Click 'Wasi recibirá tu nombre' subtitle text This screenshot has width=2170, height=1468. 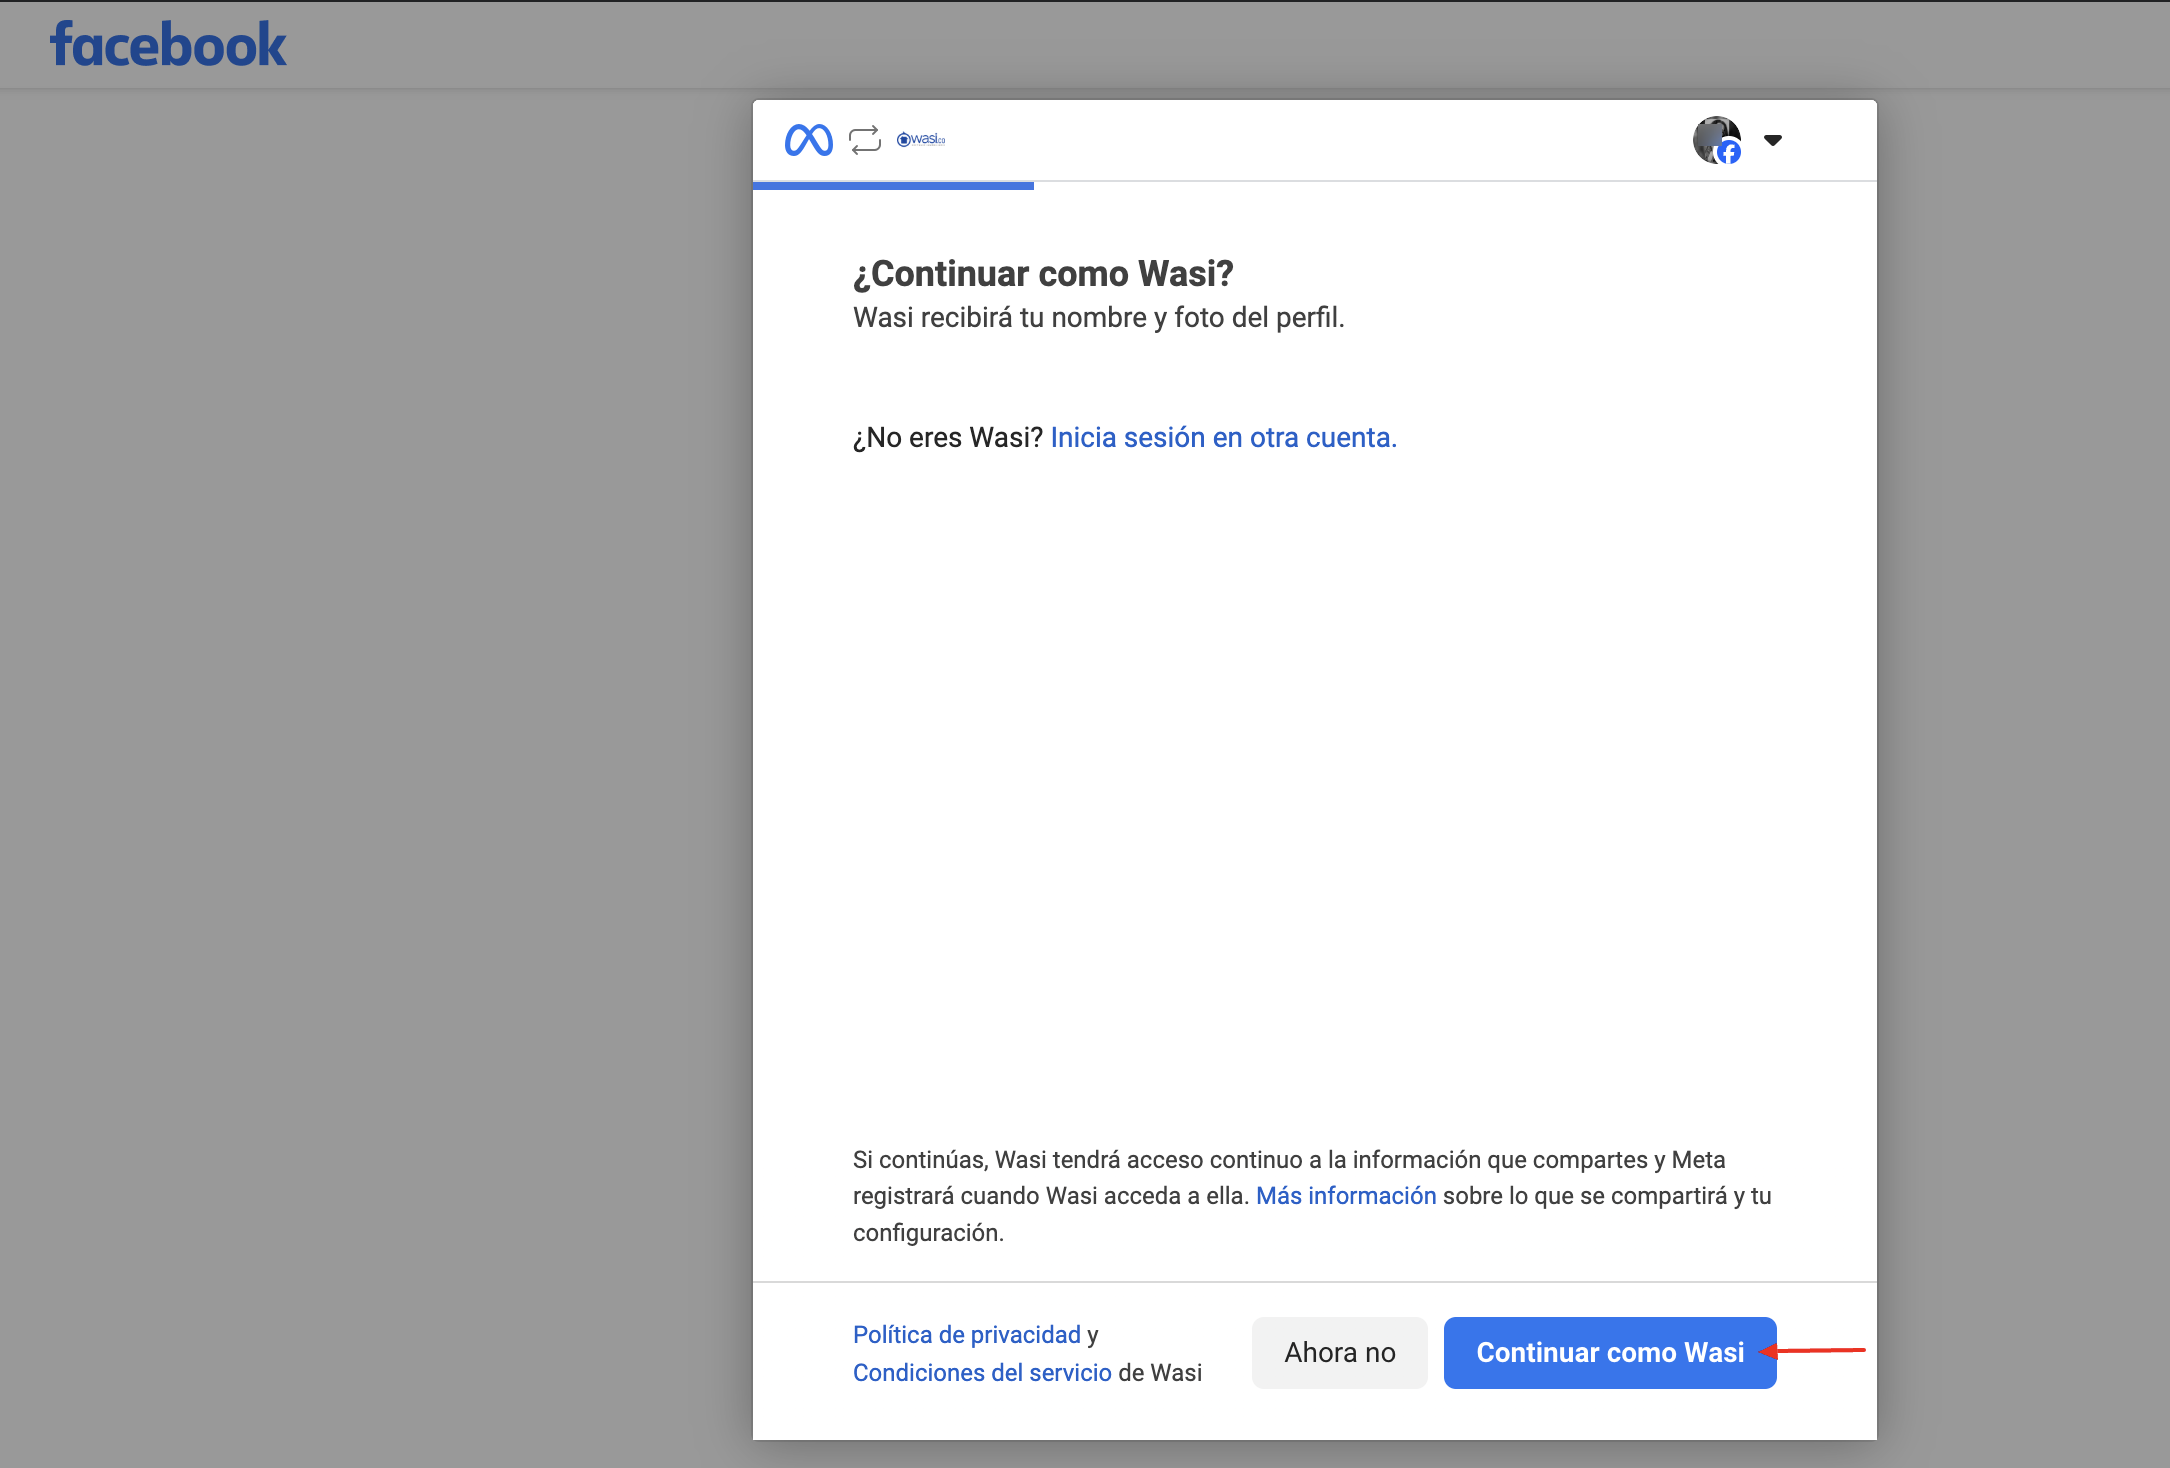coord(1098,318)
